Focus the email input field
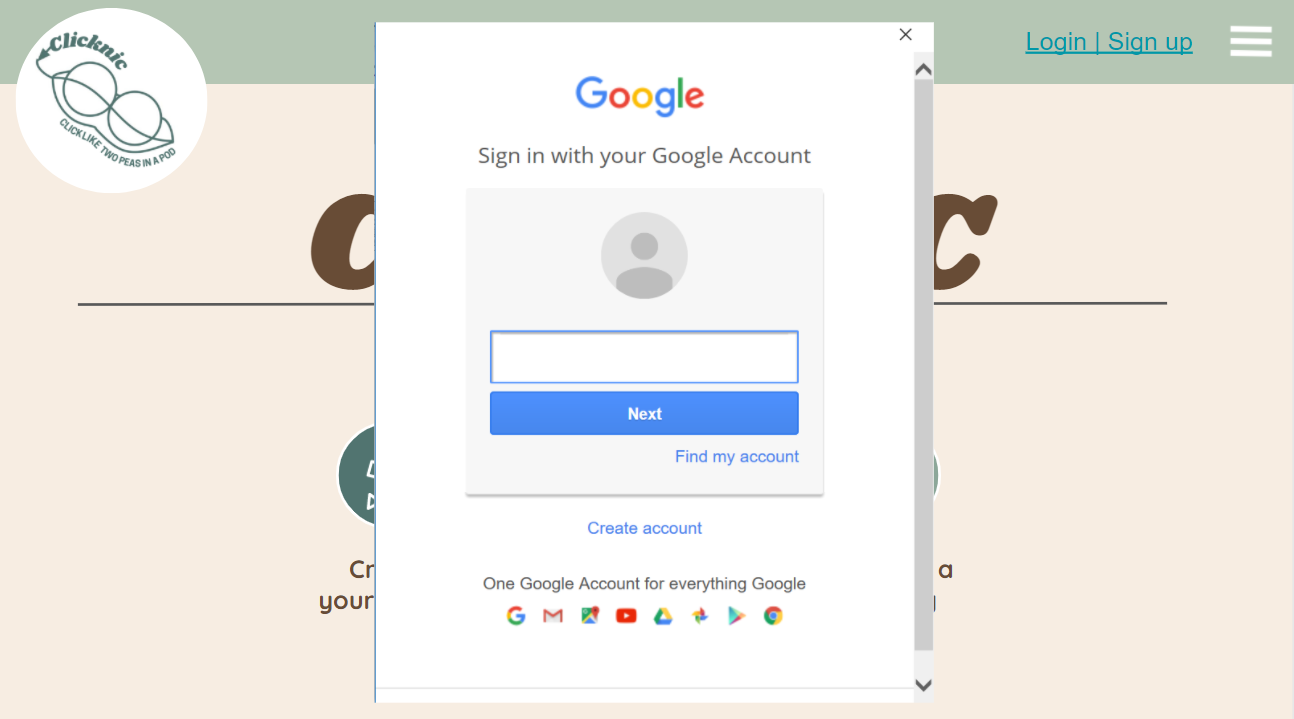The image size is (1294, 719). pyautogui.click(x=644, y=357)
